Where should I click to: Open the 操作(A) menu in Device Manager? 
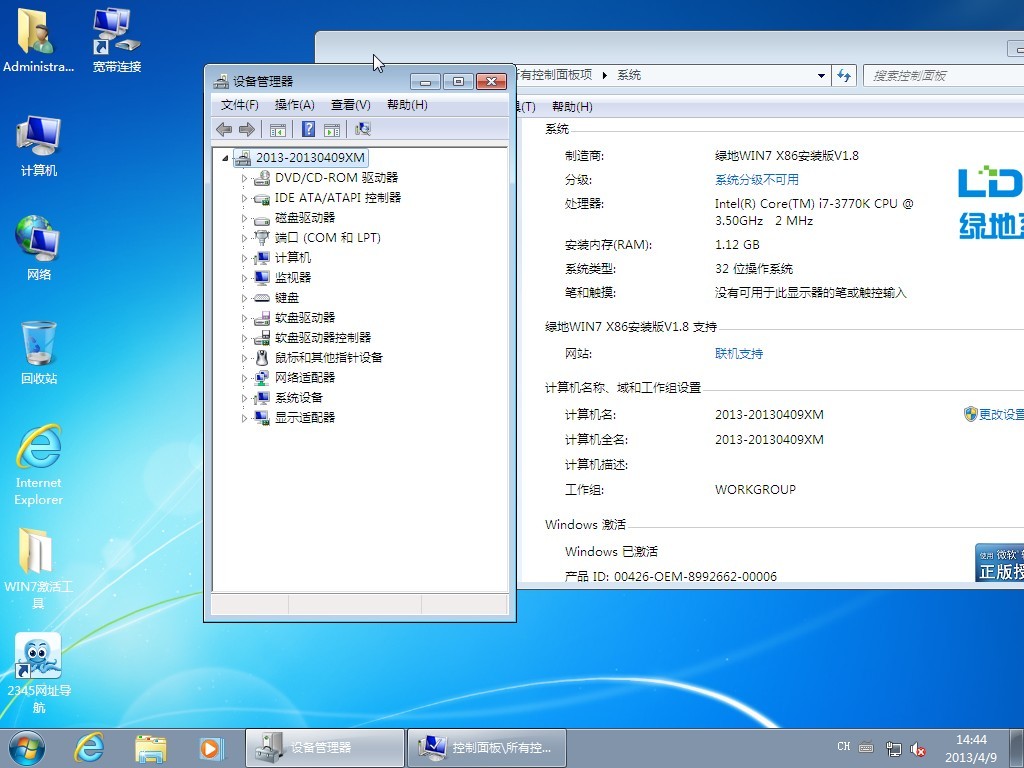[295, 105]
